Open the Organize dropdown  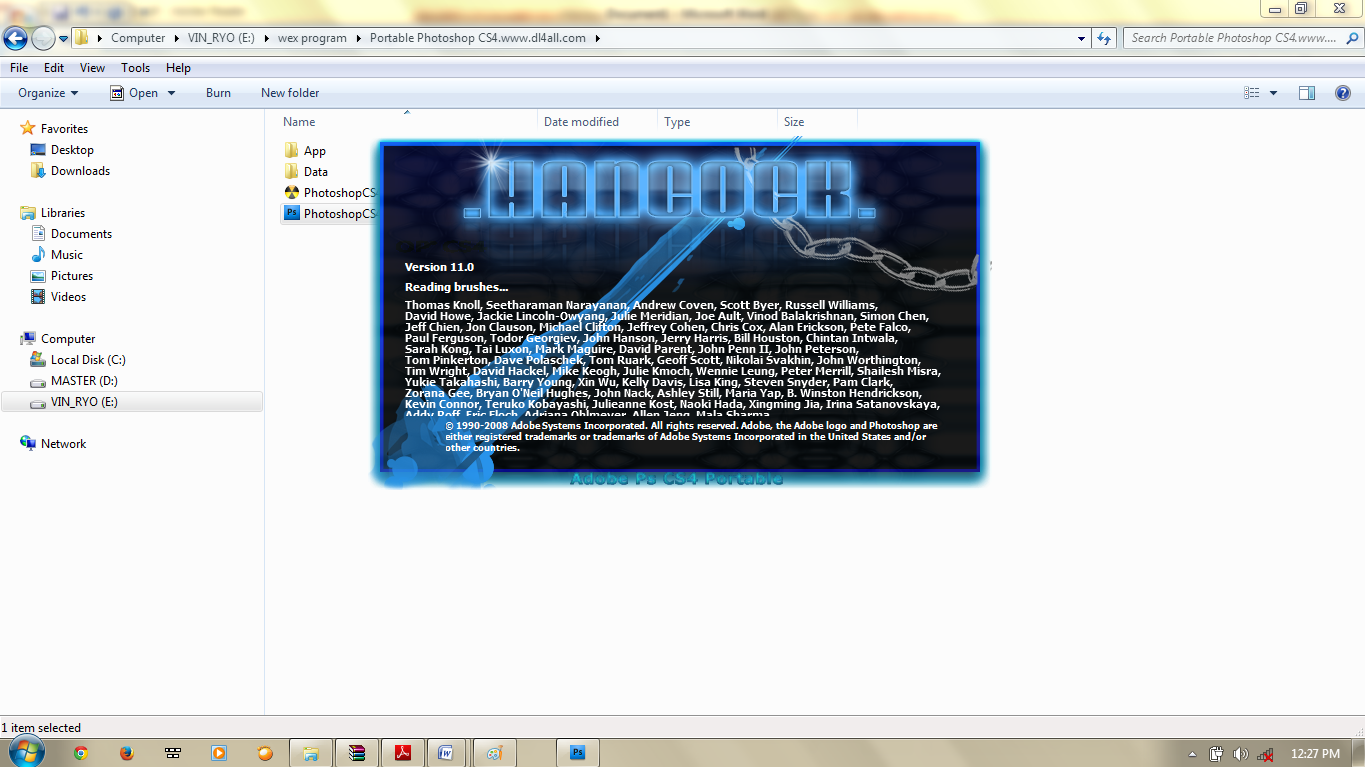[48, 93]
